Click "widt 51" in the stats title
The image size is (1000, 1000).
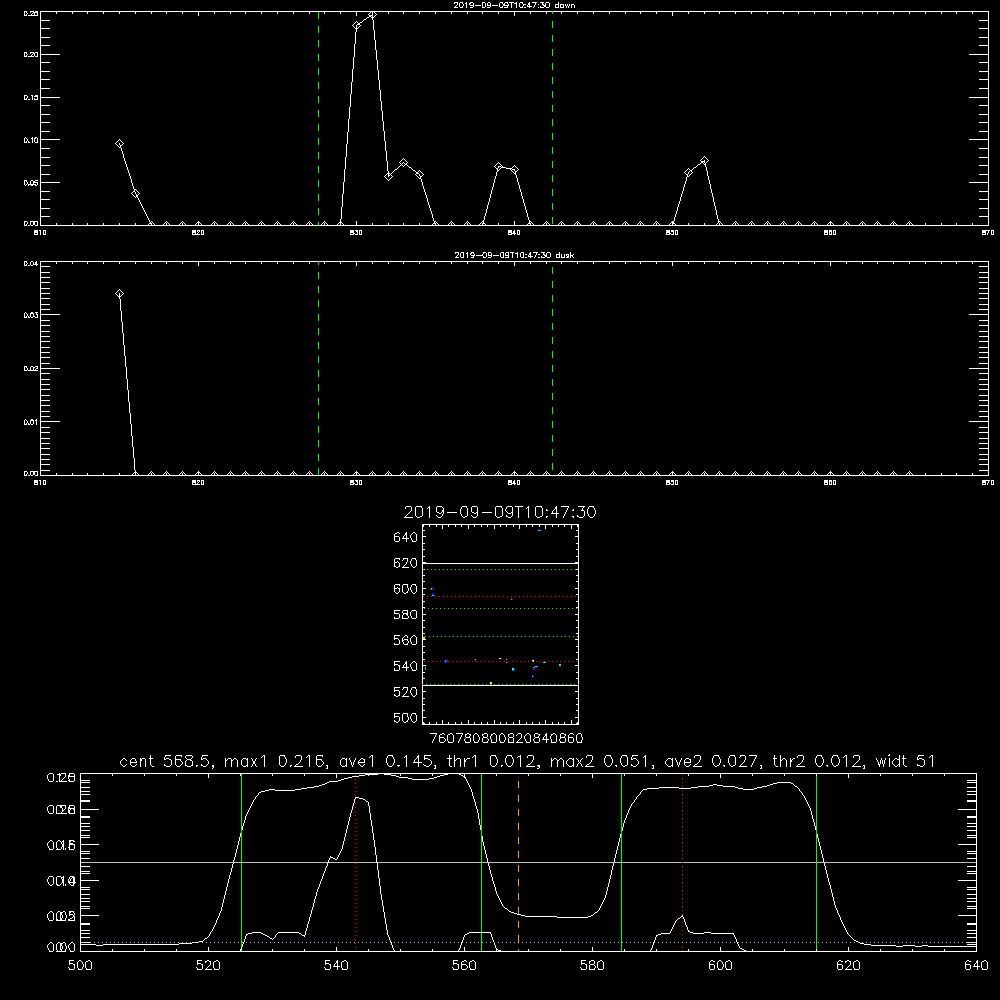point(905,761)
